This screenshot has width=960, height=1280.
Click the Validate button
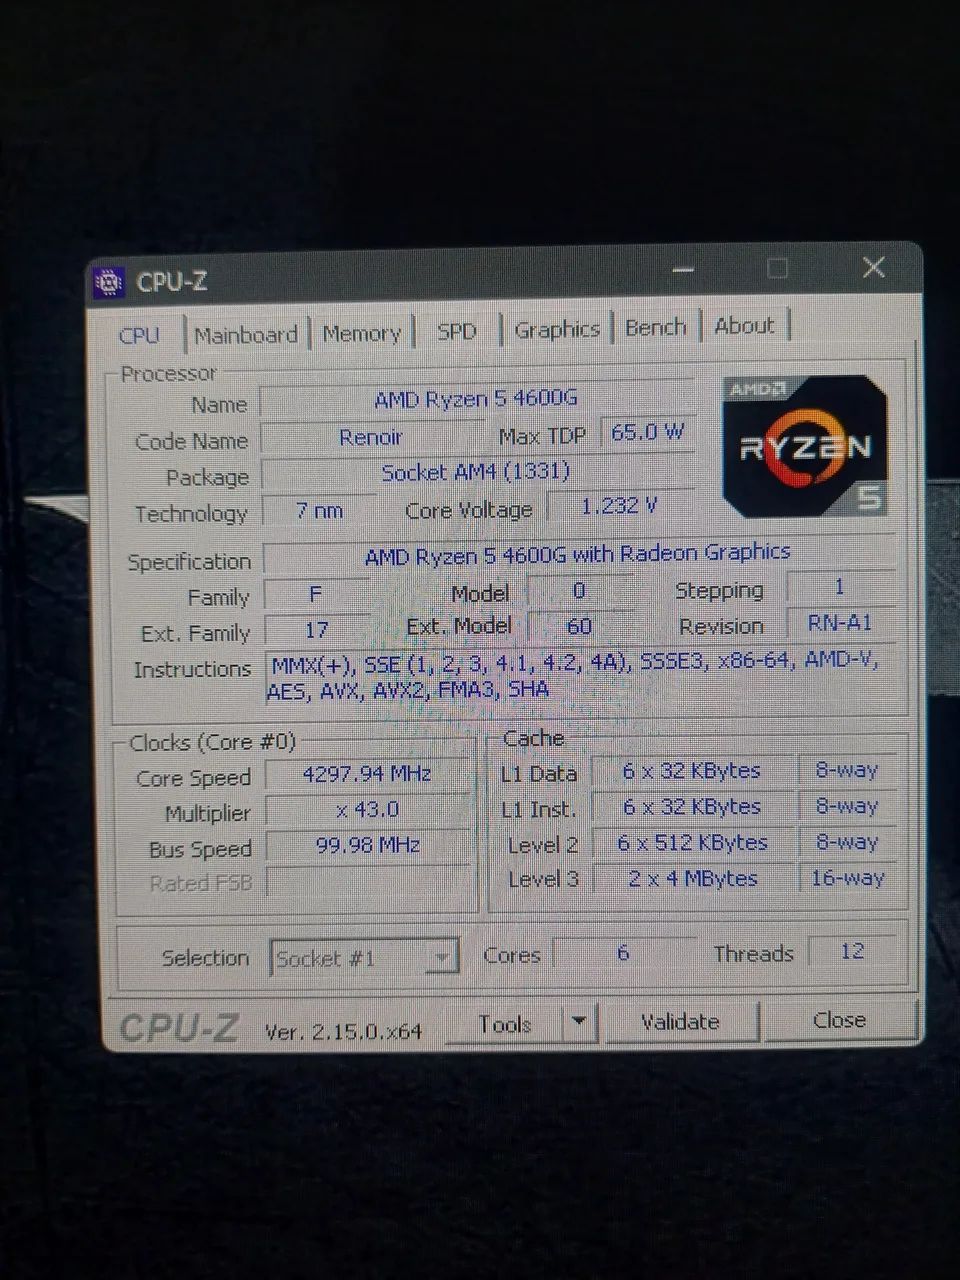tap(681, 1022)
